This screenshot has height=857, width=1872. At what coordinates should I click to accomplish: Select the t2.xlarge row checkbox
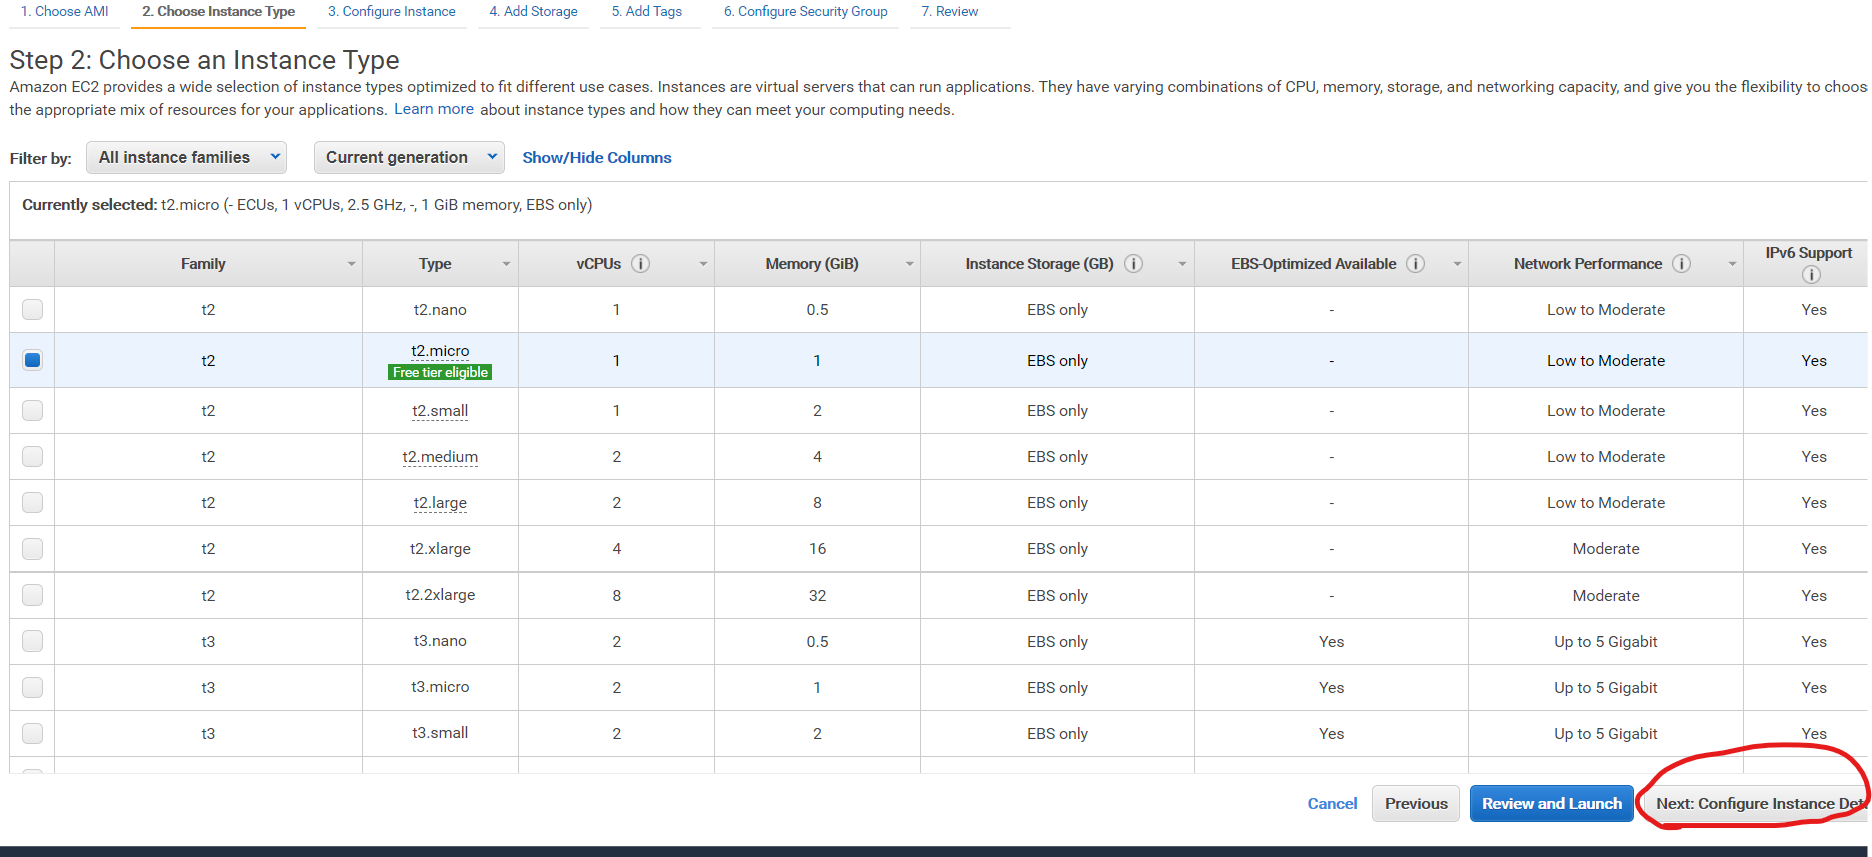33,549
